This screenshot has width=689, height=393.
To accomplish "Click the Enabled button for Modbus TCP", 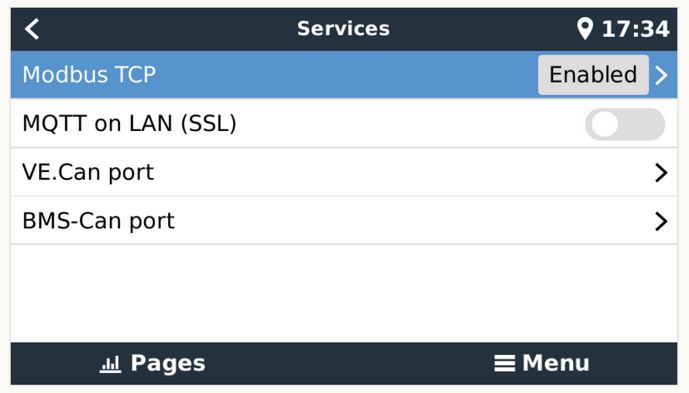I will pos(593,75).
